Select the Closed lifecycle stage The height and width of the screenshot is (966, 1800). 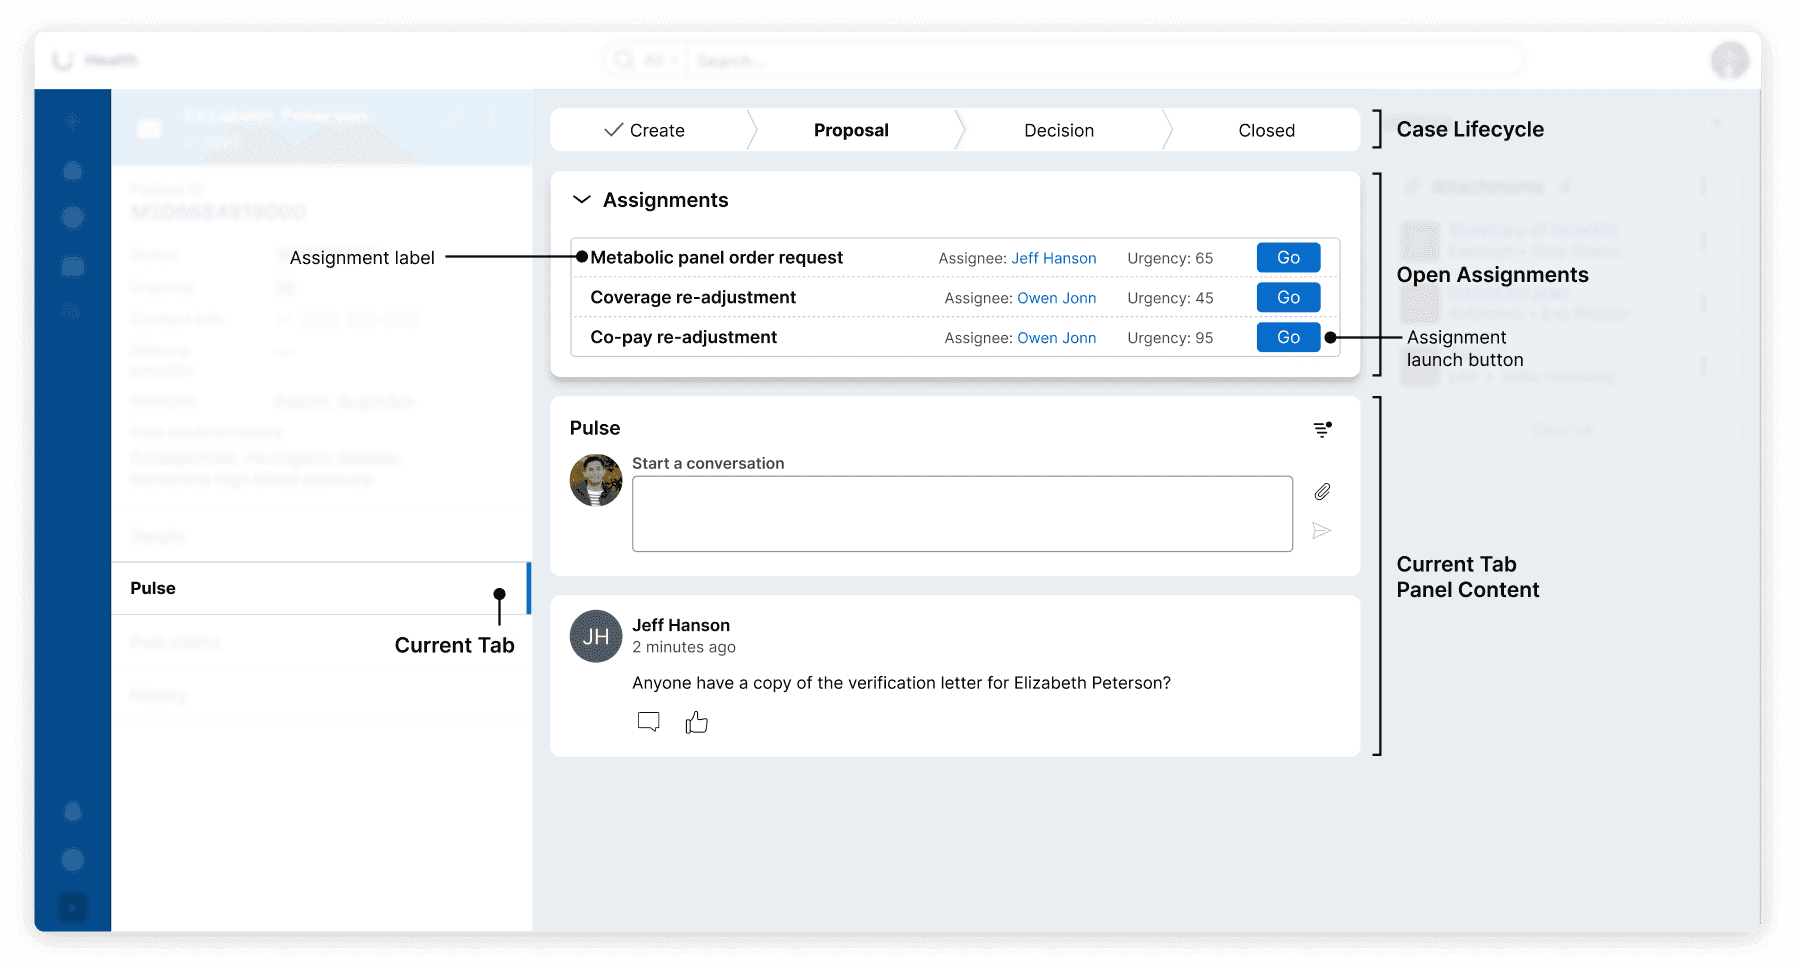pos(1266,130)
